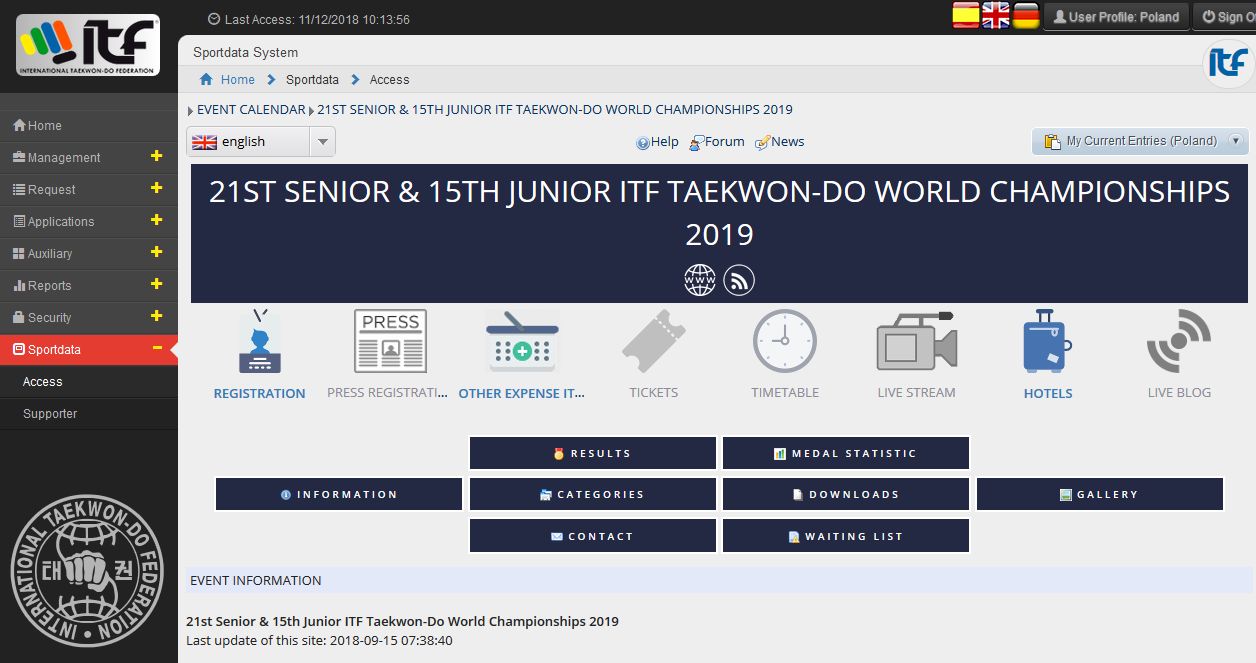The image size is (1256, 663).
Task: Click the Sign Out button
Action: point(1224,17)
